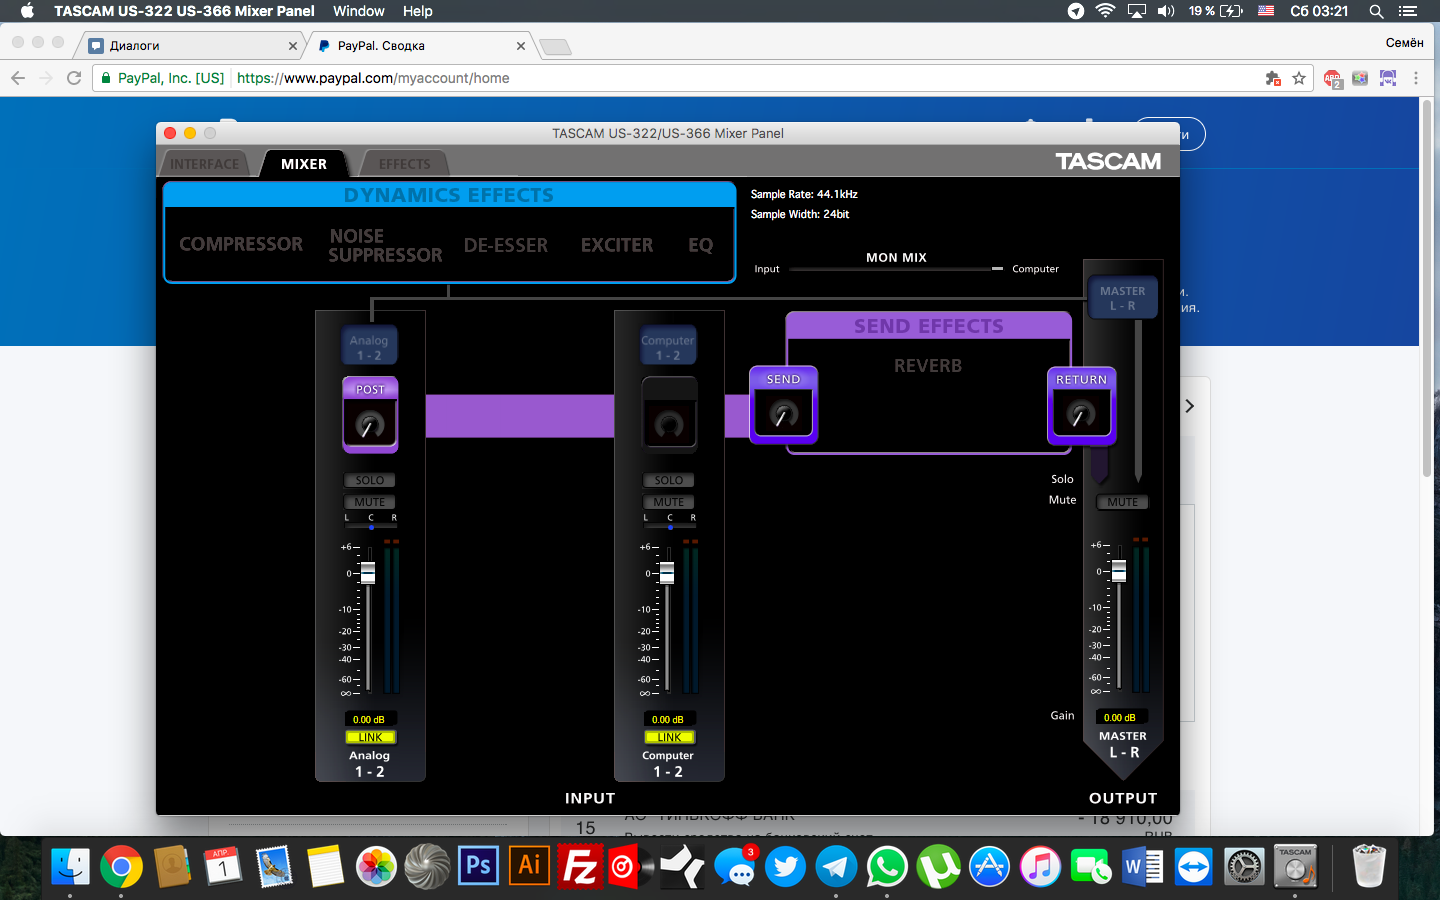Open Microsoft Word from the dock
The width and height of the screenshot is (1440, 900).
tap(1142, 866)
